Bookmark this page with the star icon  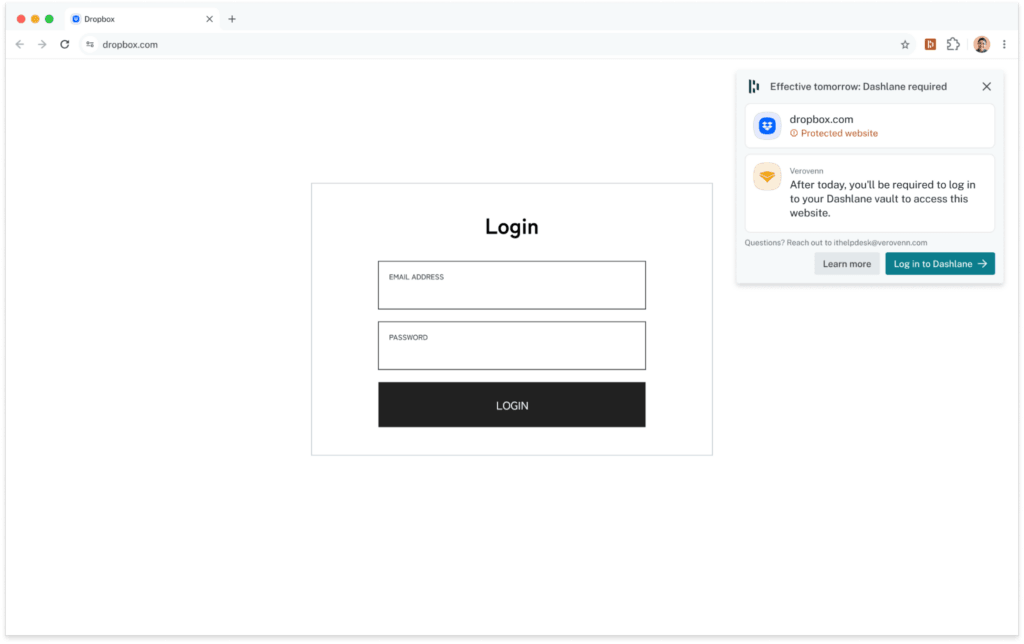[x=904, y=44]
